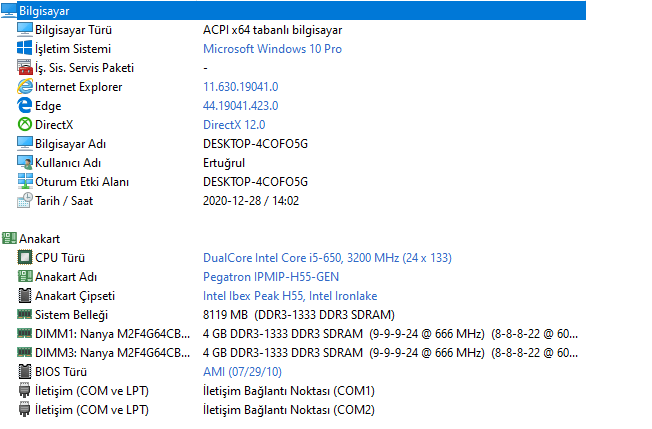
Task: Click the Bilgisayar Türü monitor icon
Action: 25,30
